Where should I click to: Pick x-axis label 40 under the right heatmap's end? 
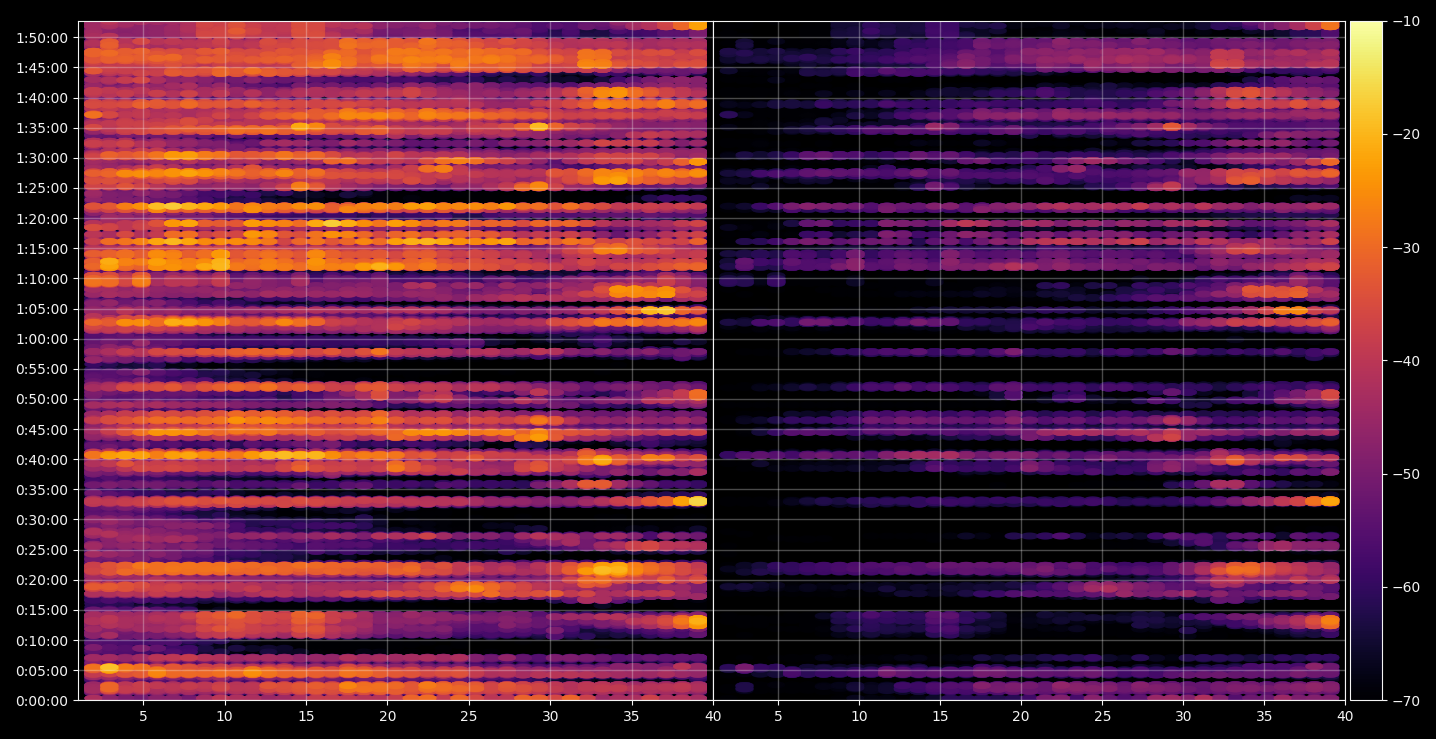tap(1346, 716)
